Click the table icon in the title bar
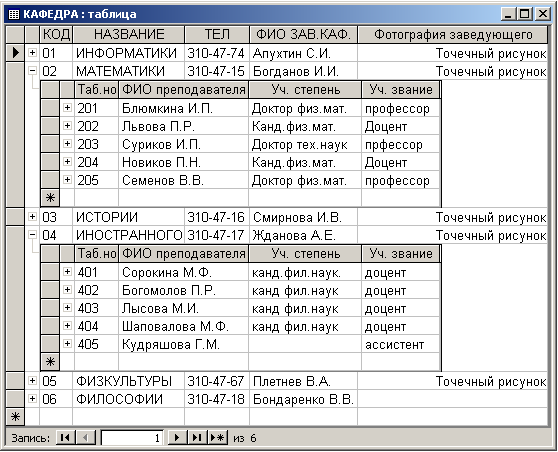The width and height of the screenshot is (558, 452). tap(14, 14)
